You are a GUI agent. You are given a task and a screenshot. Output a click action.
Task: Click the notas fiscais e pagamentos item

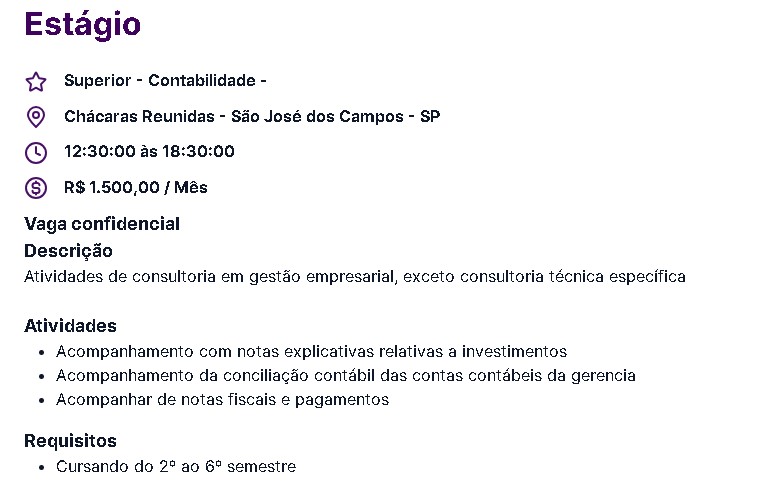tap(223, 400)
